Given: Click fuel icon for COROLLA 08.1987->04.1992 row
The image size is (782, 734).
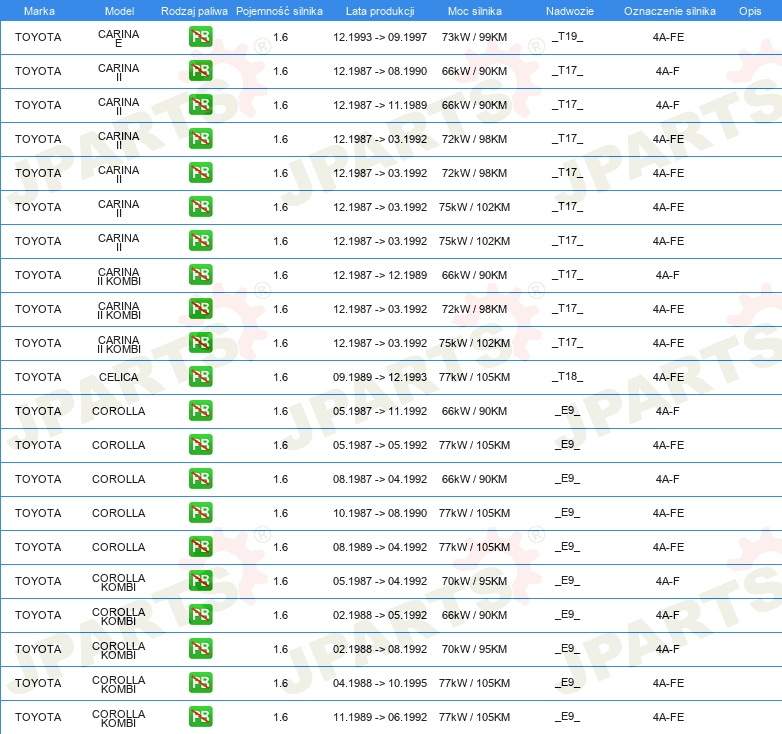Looking at the screenshot, I should tap(200, 479).
